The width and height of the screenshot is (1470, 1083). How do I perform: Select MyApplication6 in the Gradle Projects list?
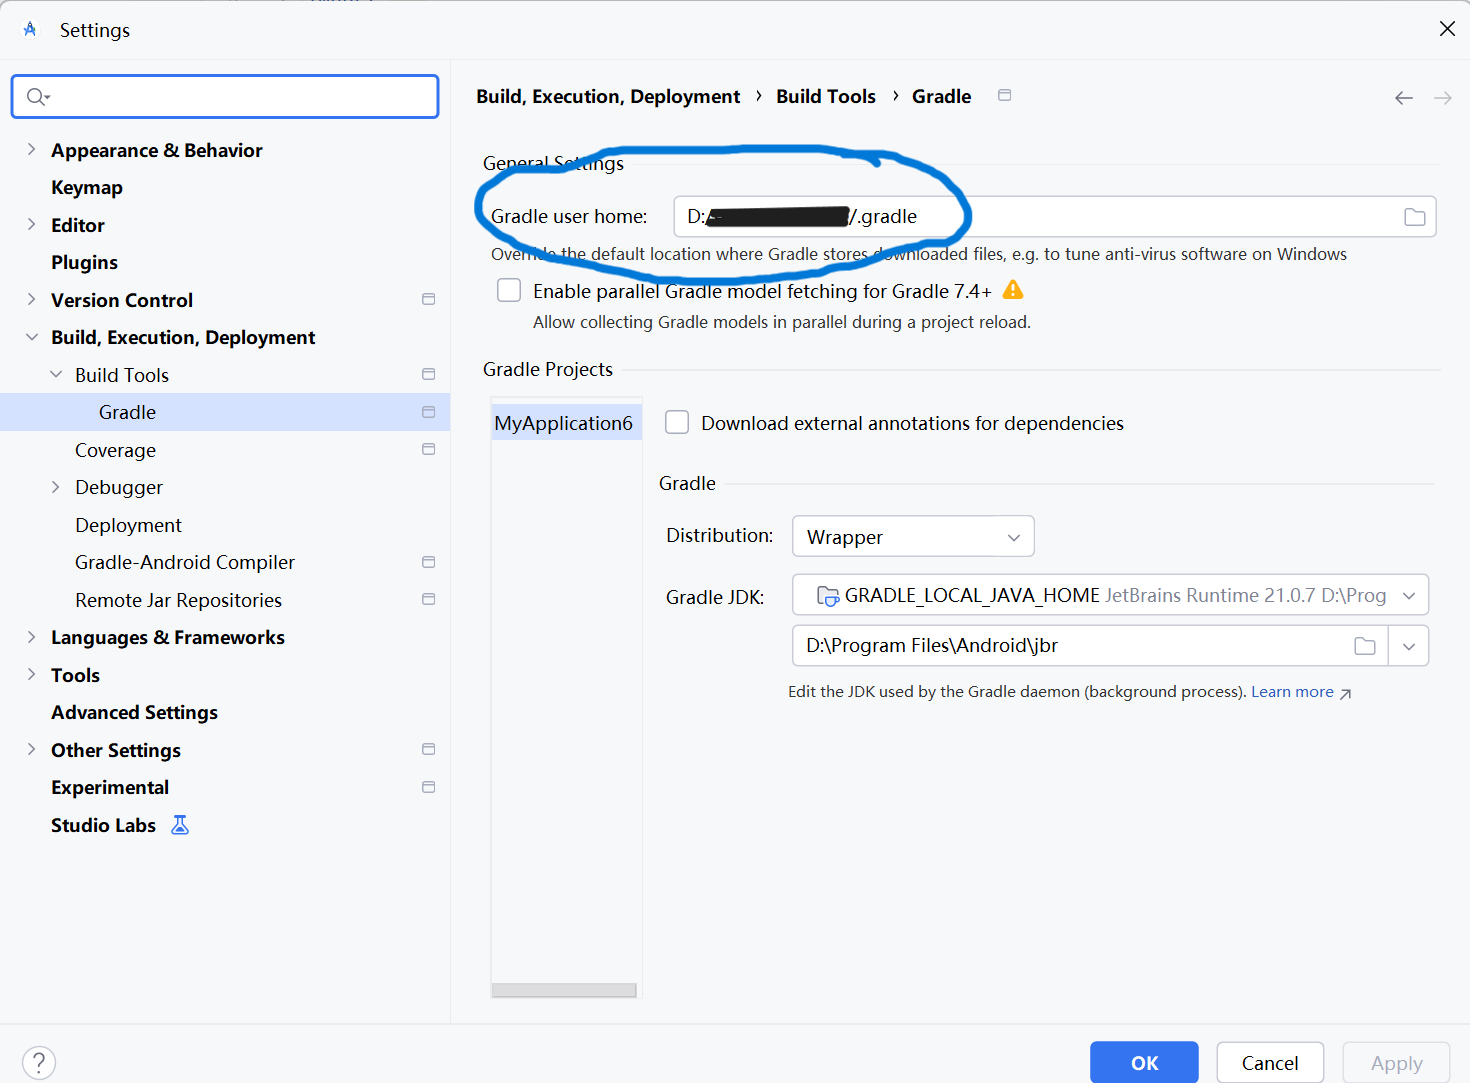pyautogui.click(x=565, y=422)
